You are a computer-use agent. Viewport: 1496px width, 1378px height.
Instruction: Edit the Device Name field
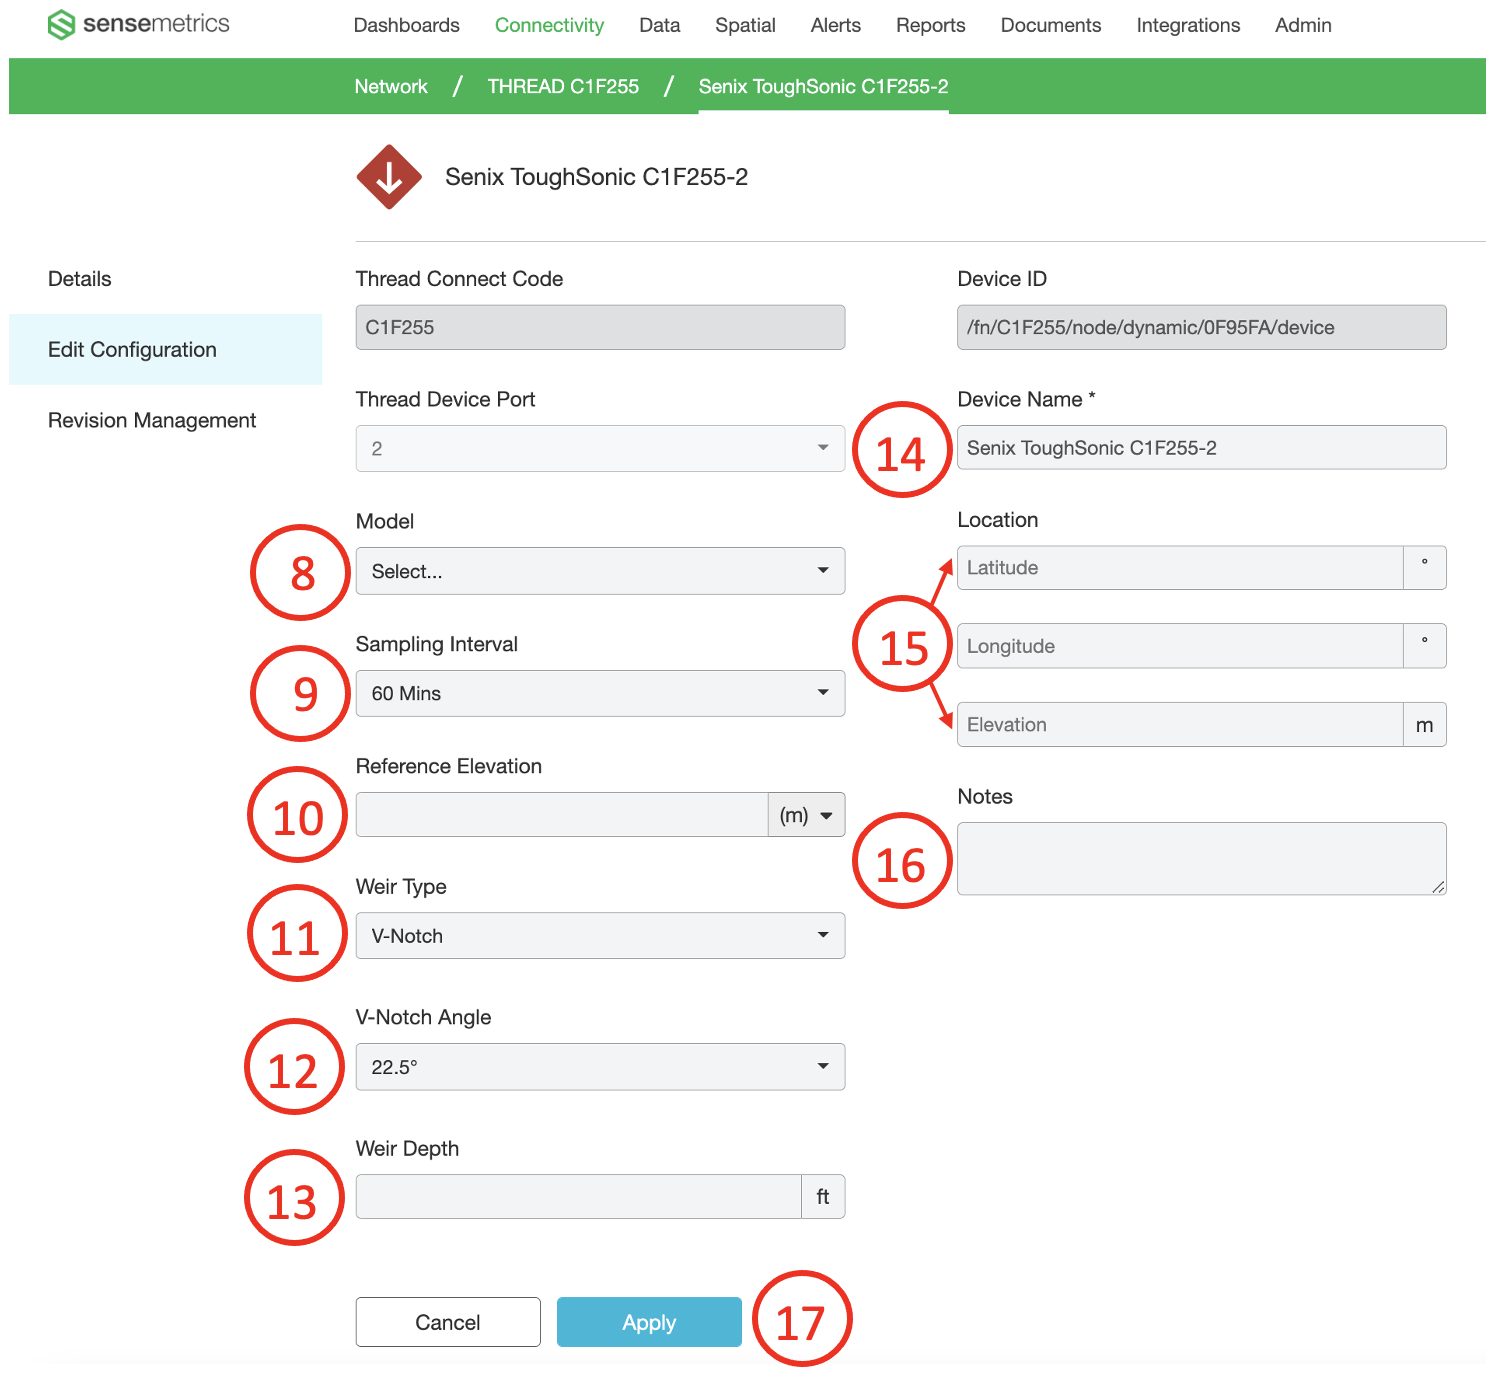[1201, 448]
